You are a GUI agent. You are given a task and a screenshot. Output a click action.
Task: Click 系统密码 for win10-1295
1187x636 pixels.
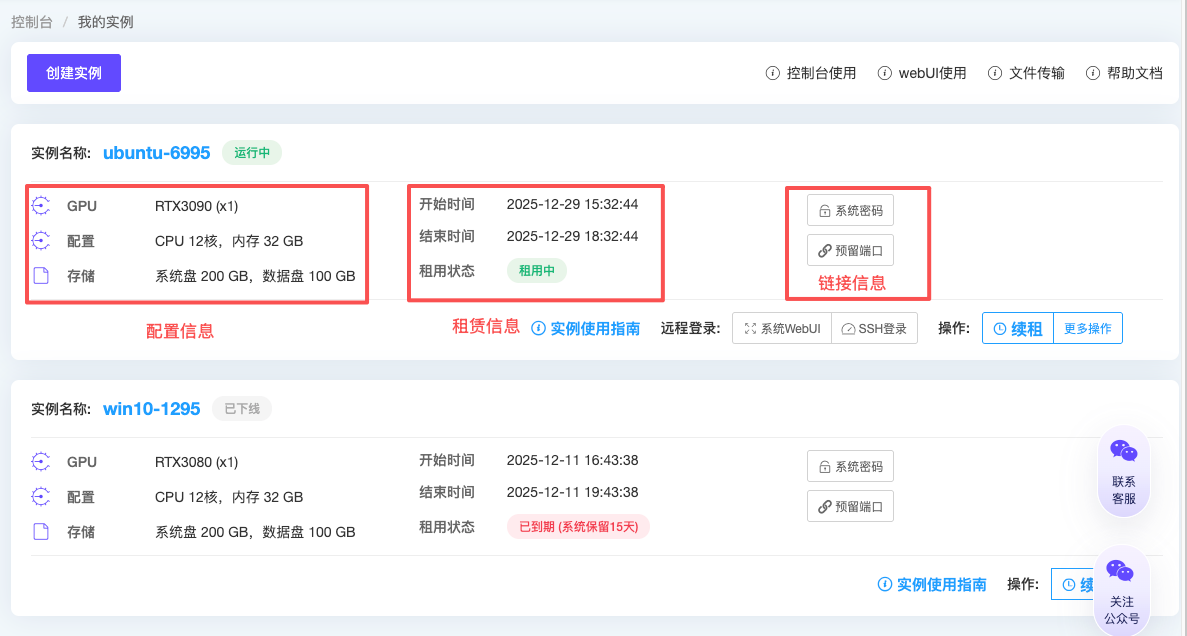coord(850,467)
